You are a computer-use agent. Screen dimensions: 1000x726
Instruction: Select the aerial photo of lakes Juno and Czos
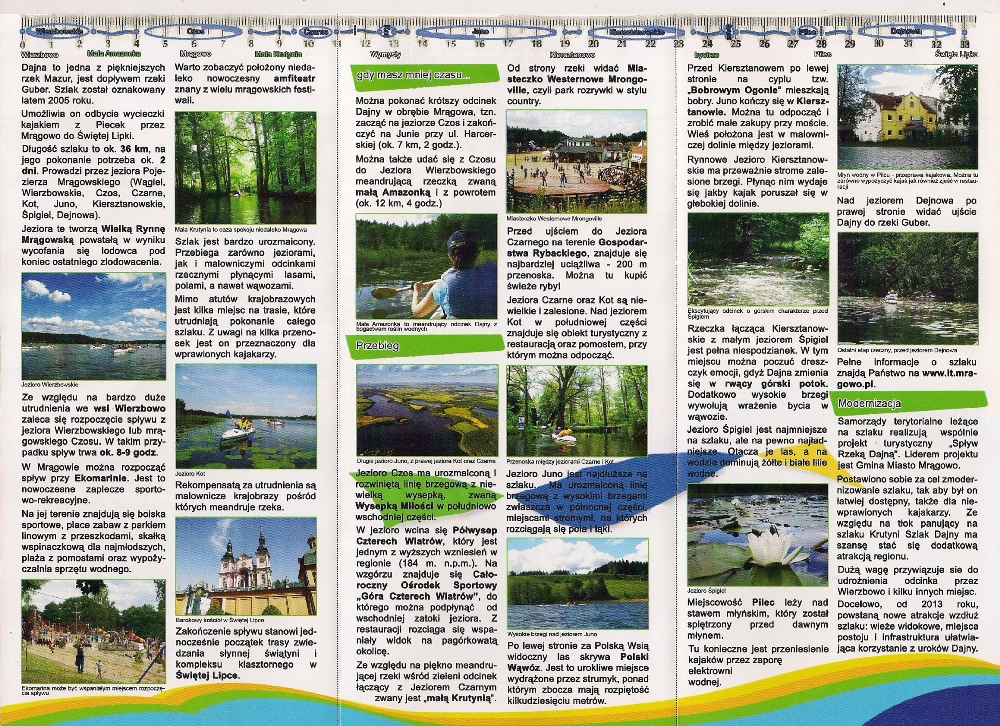pos(427,411)
